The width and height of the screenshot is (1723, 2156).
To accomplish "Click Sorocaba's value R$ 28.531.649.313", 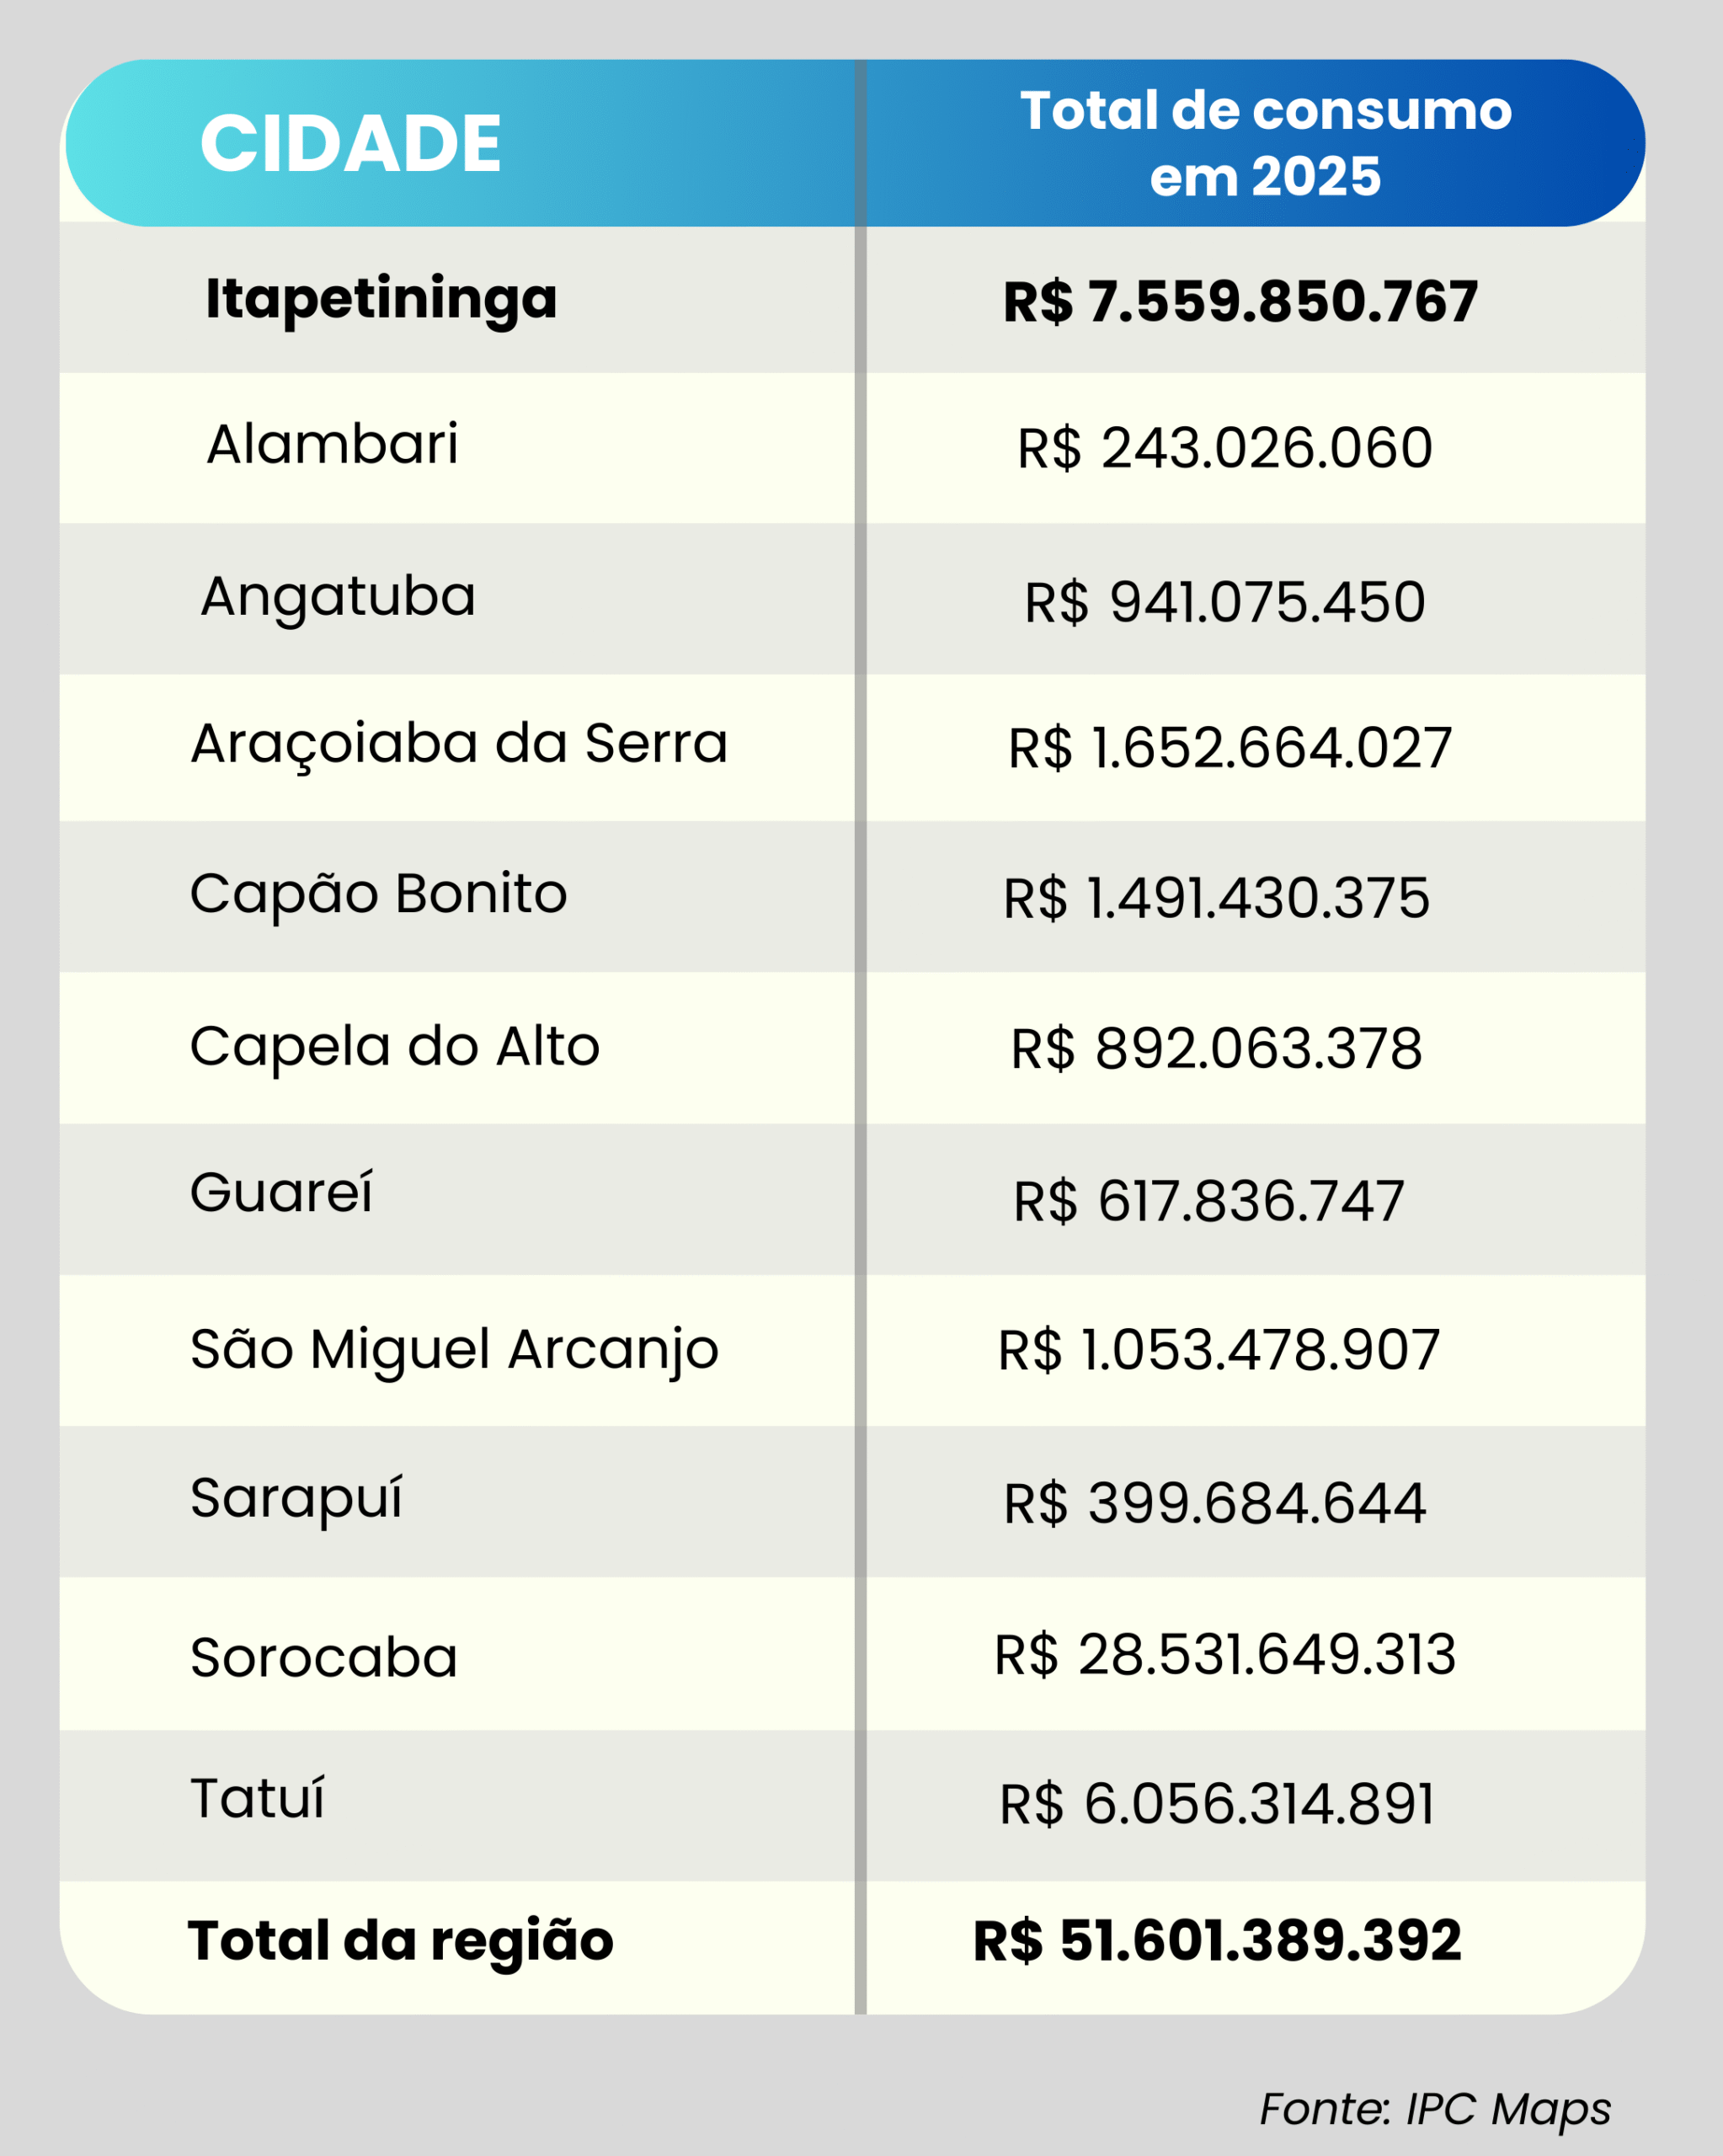I will pos(1225,1654).
